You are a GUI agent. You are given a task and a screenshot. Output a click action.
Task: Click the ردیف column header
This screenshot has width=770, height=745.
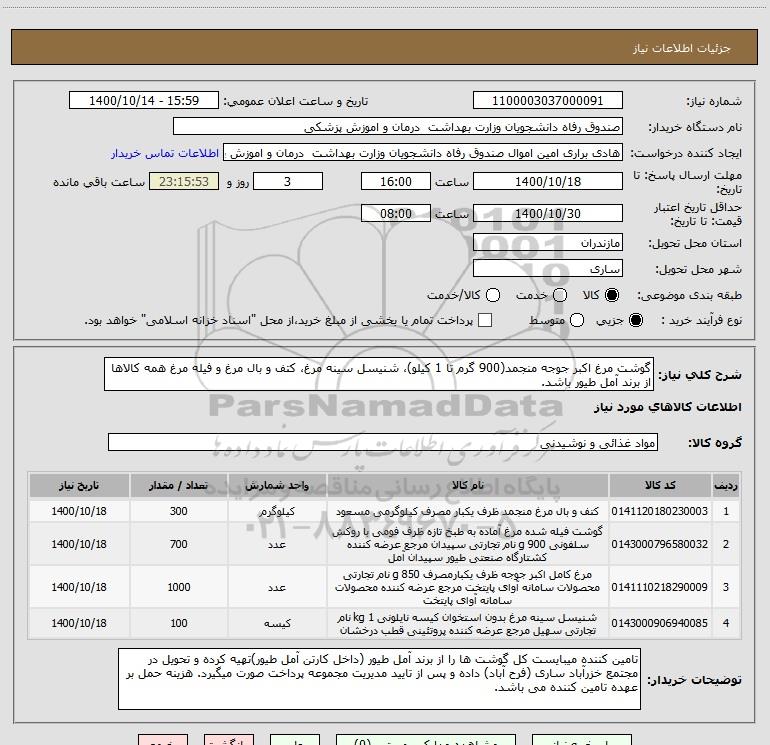click(x=726, y=486)
